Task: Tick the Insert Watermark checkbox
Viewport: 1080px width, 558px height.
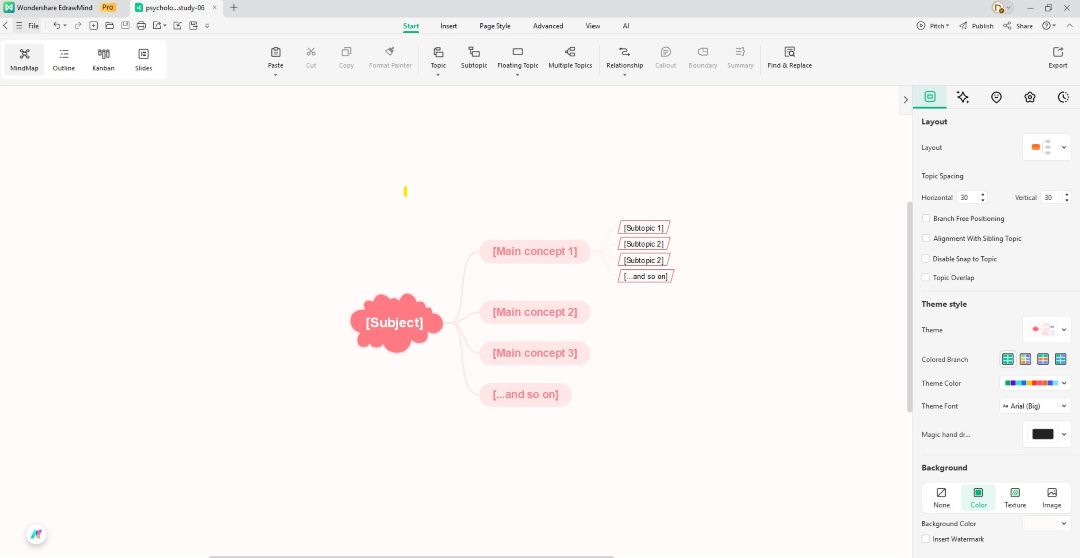Action: [x=926, y=539]
